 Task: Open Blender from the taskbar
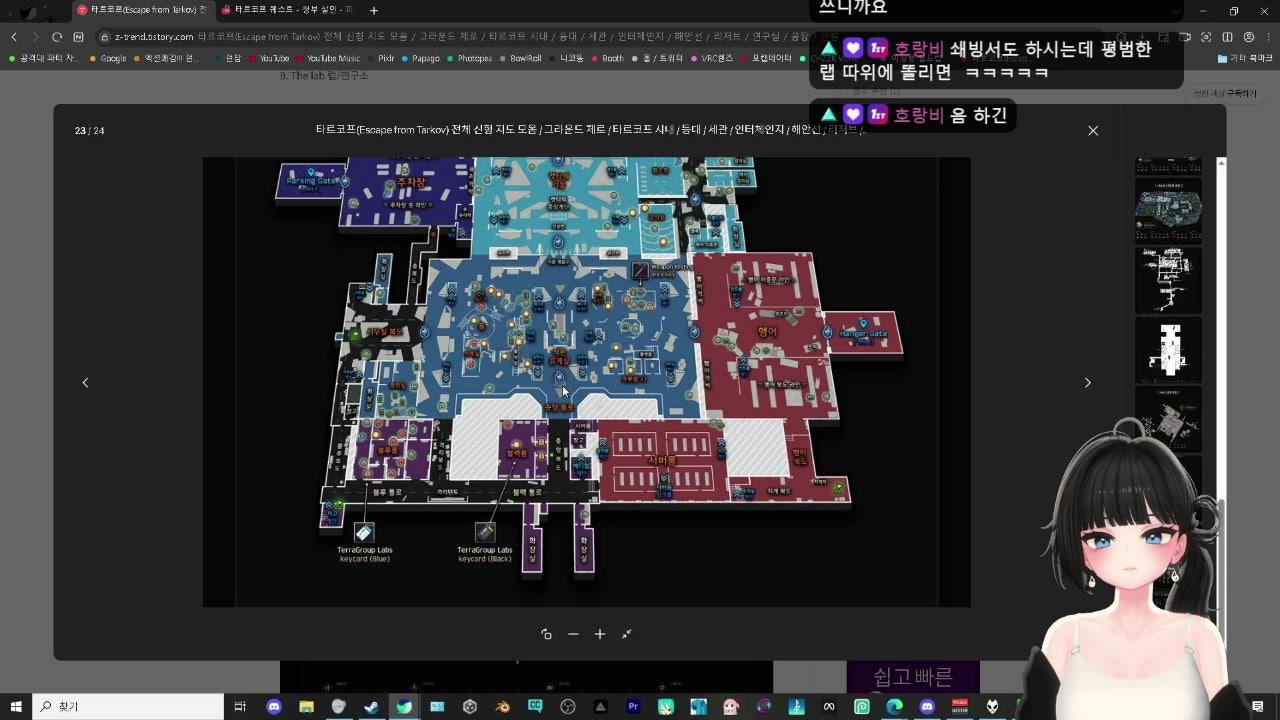pos(503,707)
